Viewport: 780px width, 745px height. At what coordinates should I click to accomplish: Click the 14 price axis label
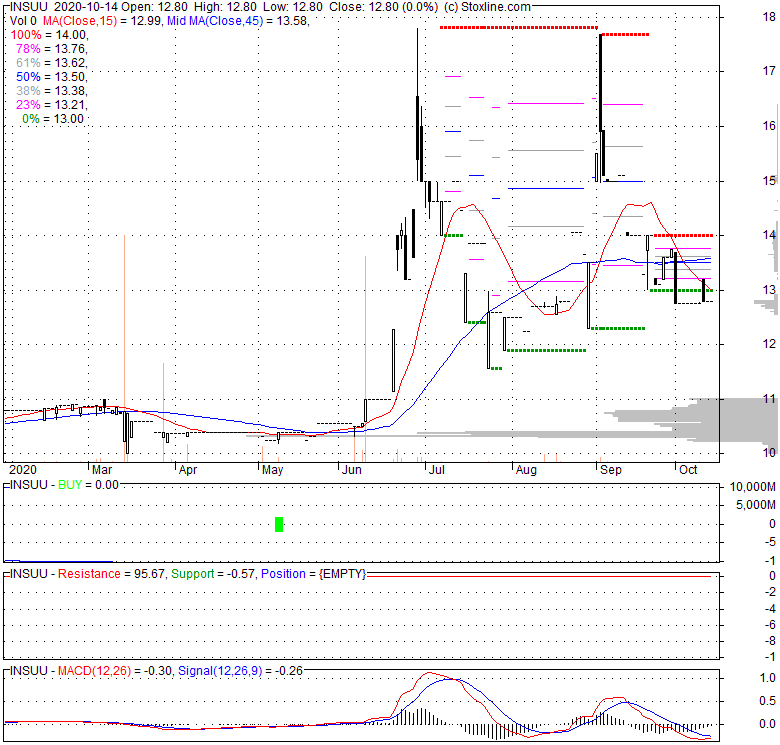point(769,235)
